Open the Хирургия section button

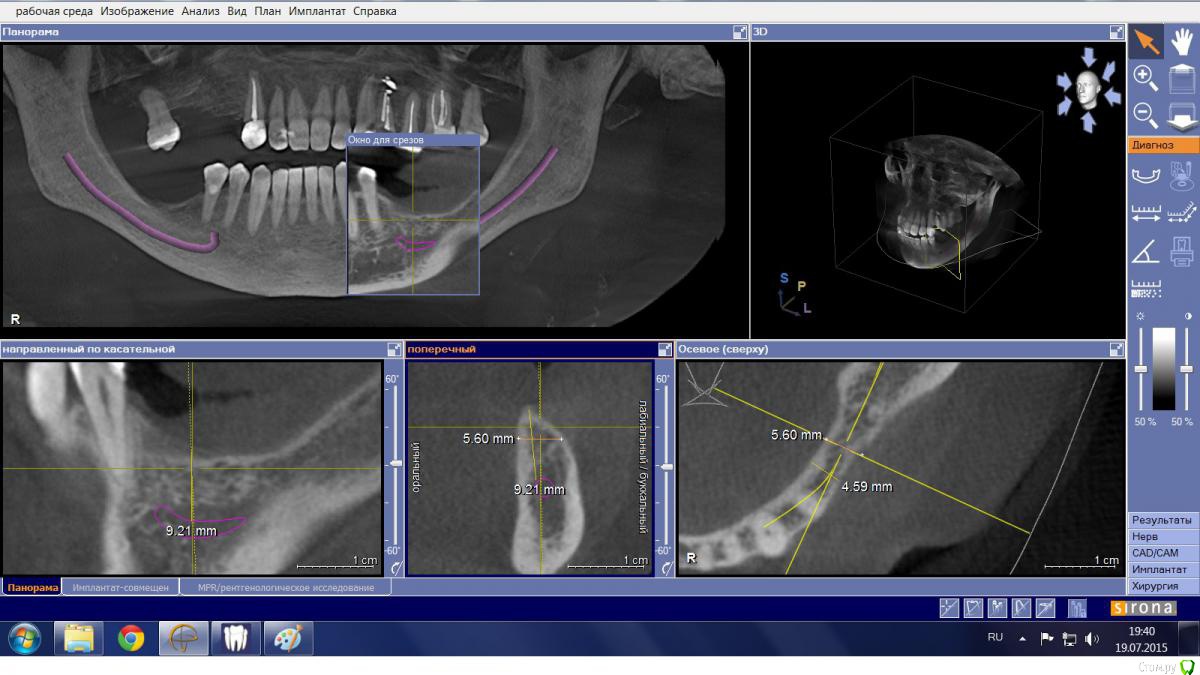click(1162, 586)
